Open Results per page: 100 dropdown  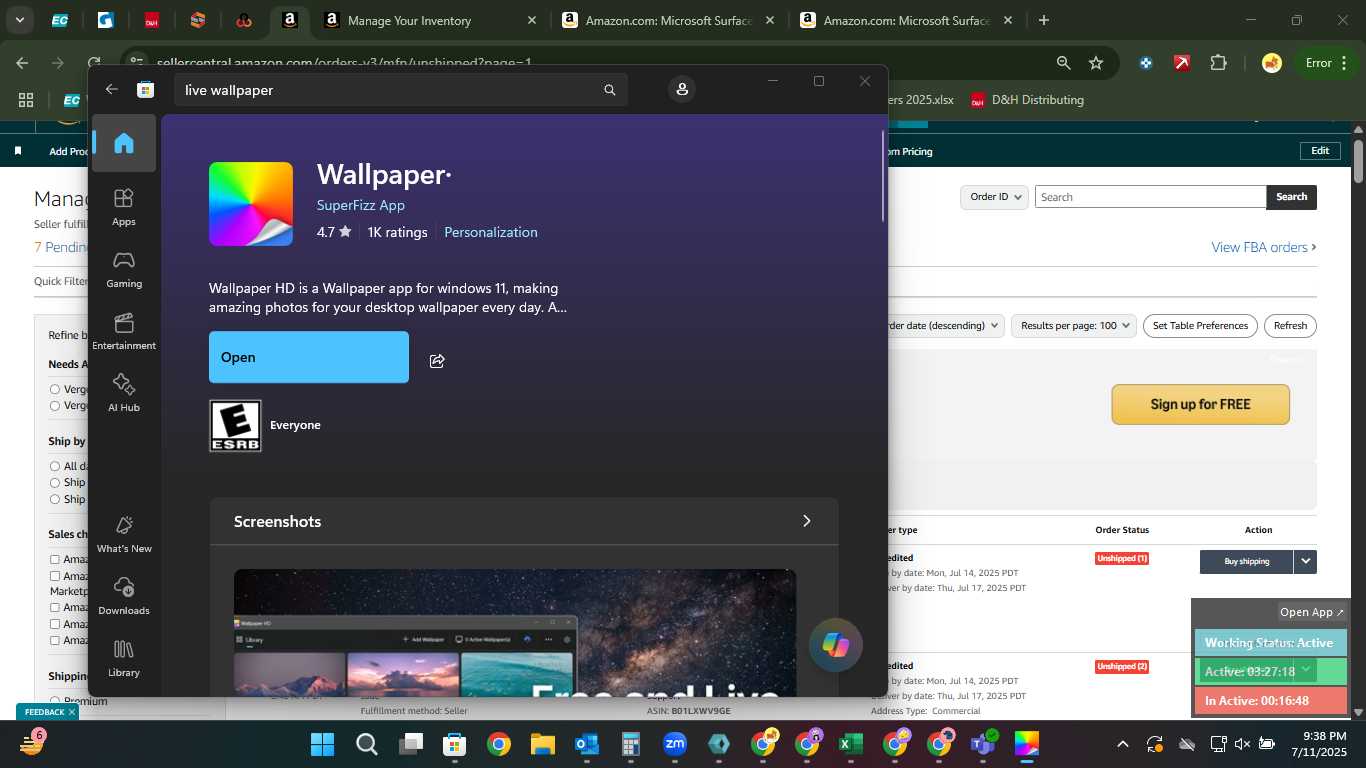pyautogui.click(x=1075, y=325)
